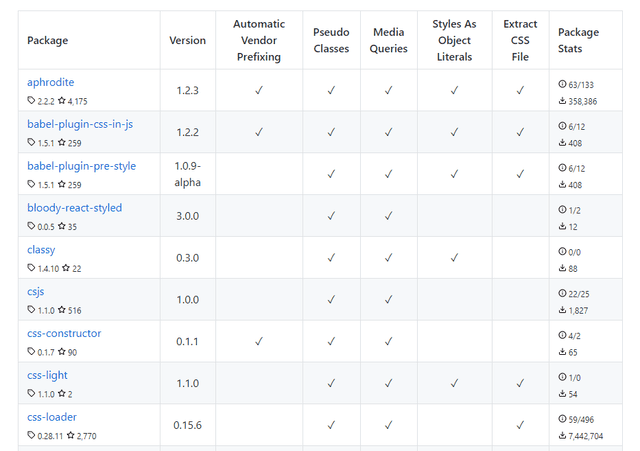Click the tag icon under classy
Image resolution: width=640 pixels, height=451 pixels.
click(31, 268)
